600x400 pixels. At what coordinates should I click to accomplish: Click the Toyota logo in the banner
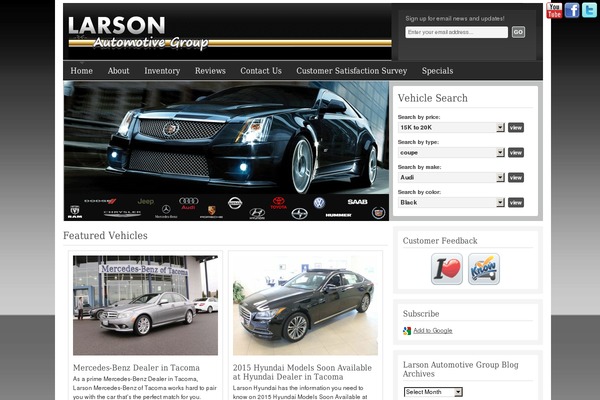(x=279, y=203)
